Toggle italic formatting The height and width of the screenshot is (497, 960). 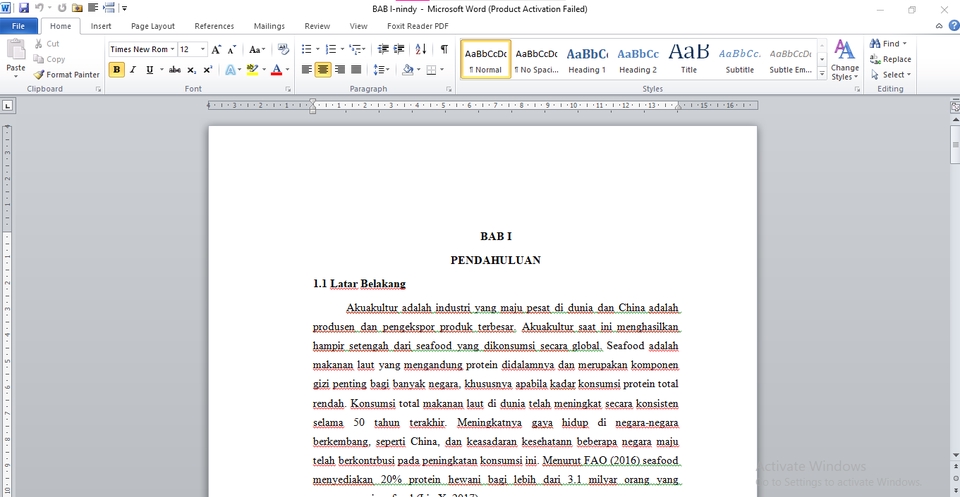click(133, 70)
